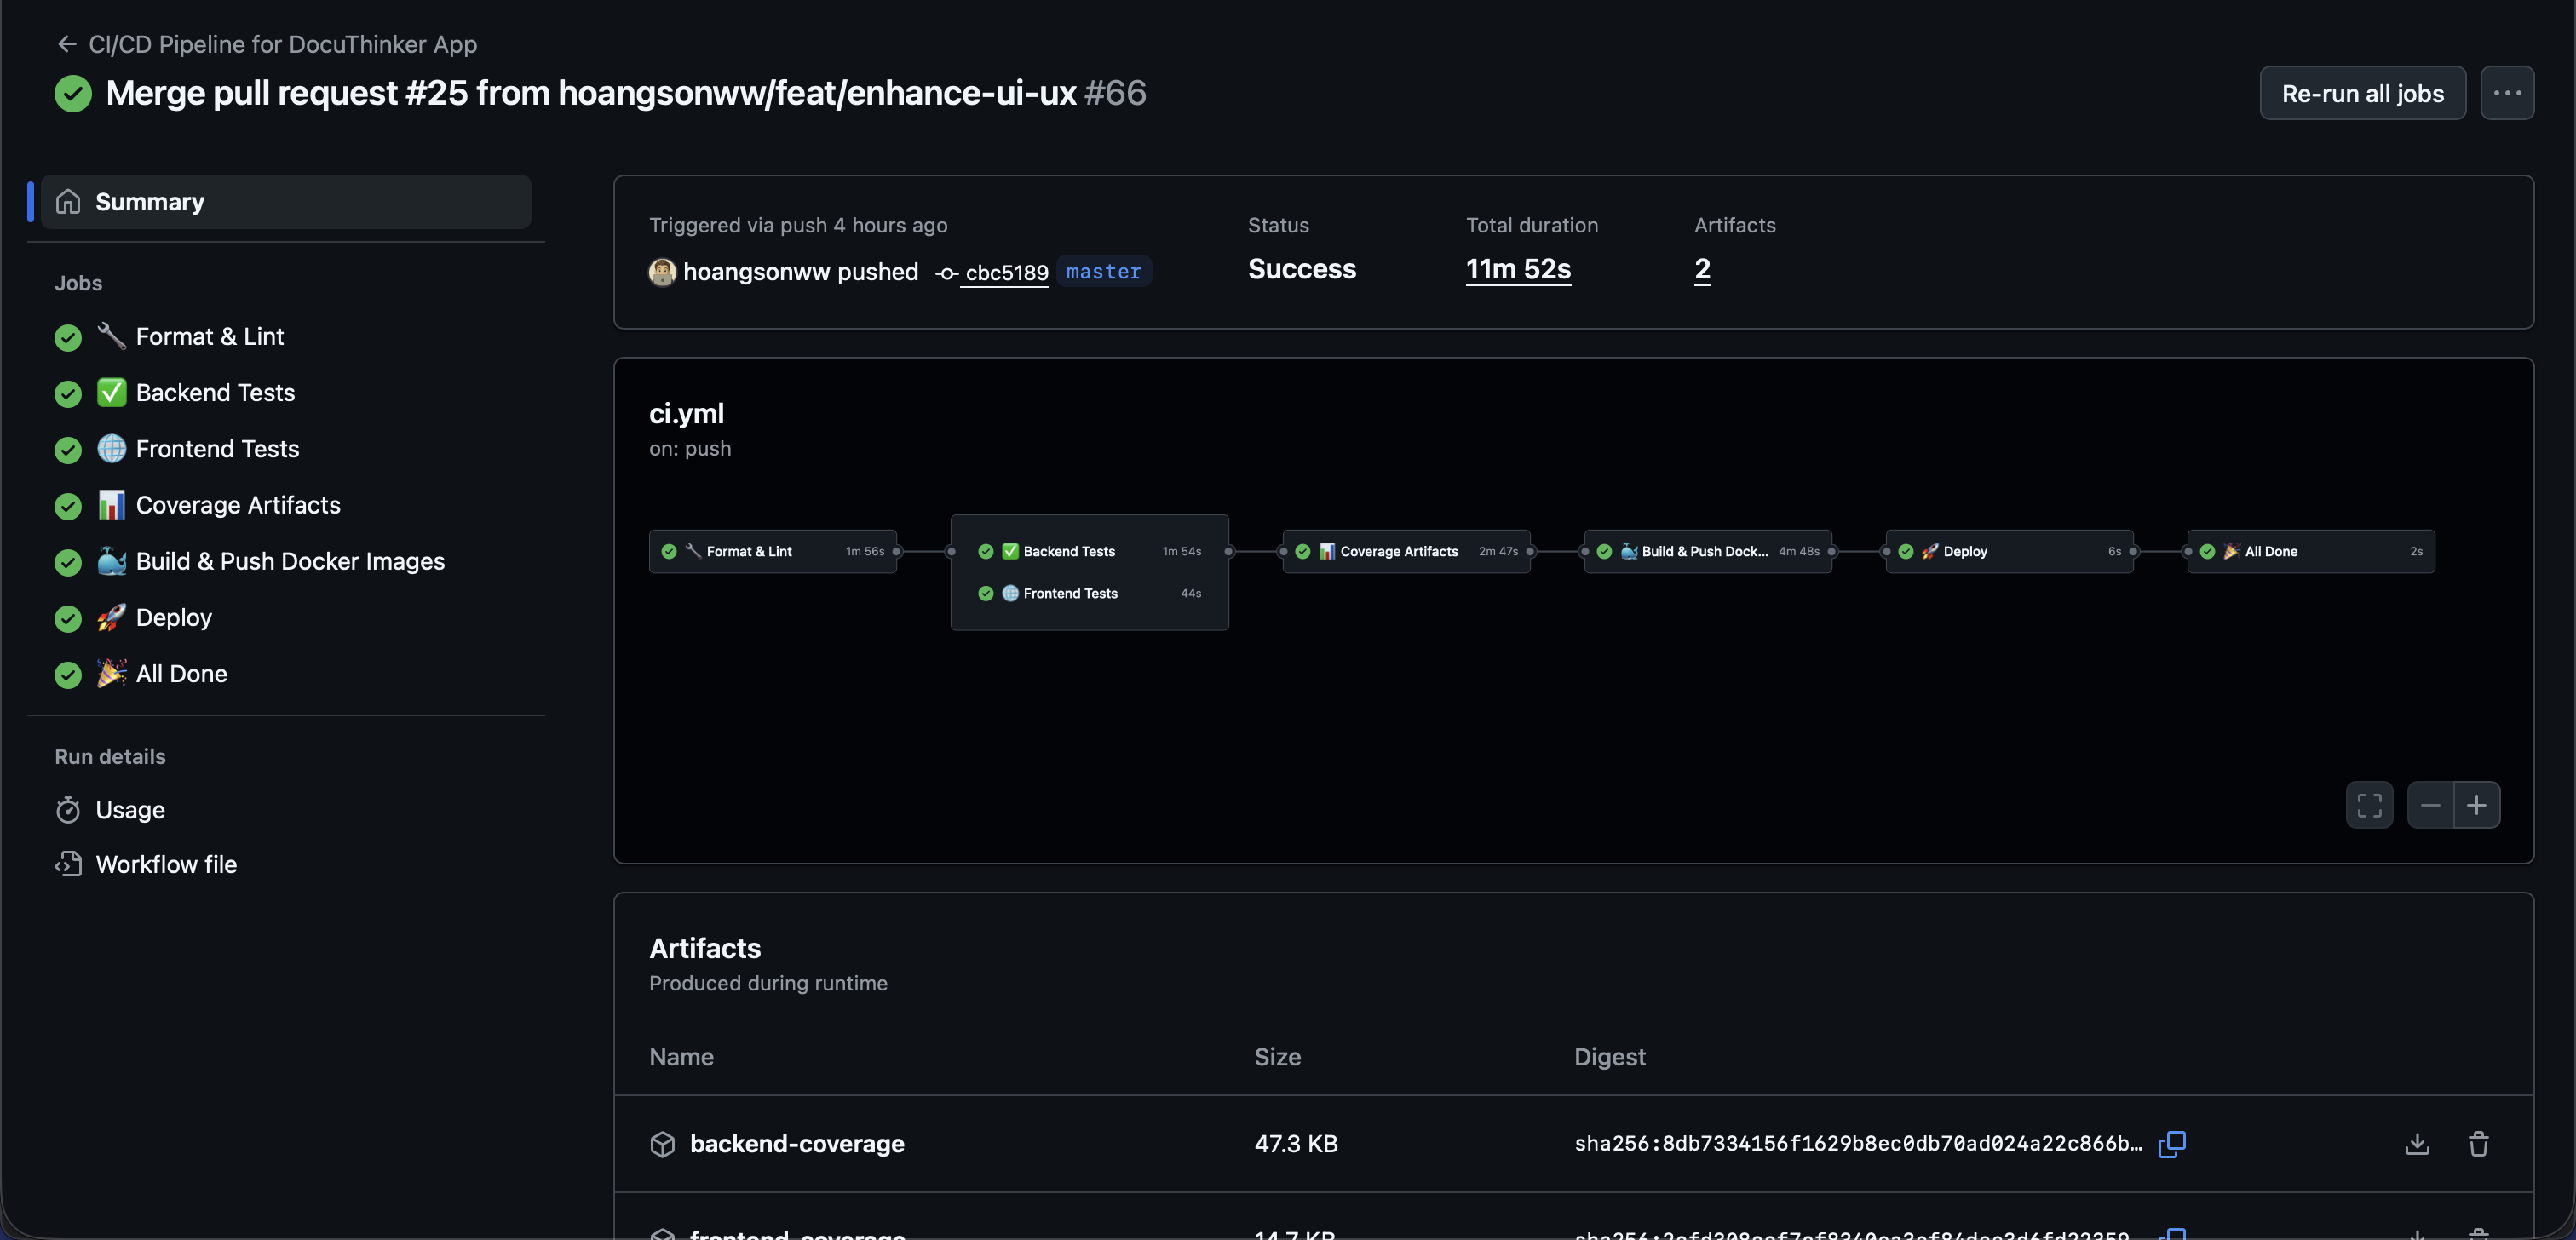Click the master branch label

1103,271
